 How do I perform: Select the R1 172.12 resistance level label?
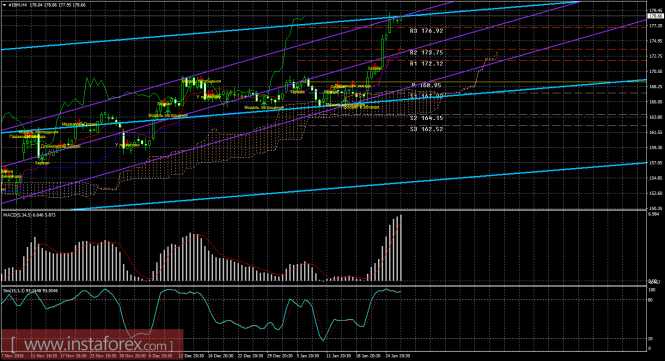pyautogui.click(x=426, y=64)
